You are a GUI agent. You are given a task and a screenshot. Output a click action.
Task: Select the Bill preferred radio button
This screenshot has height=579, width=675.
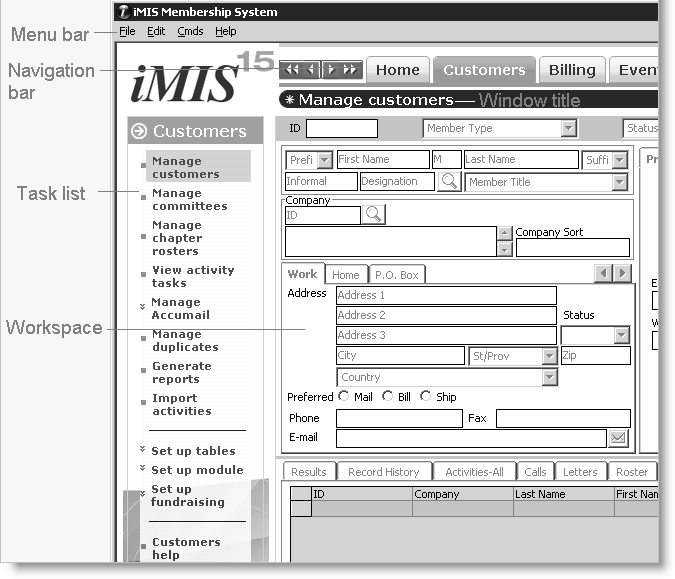click(x=387, y=396)
